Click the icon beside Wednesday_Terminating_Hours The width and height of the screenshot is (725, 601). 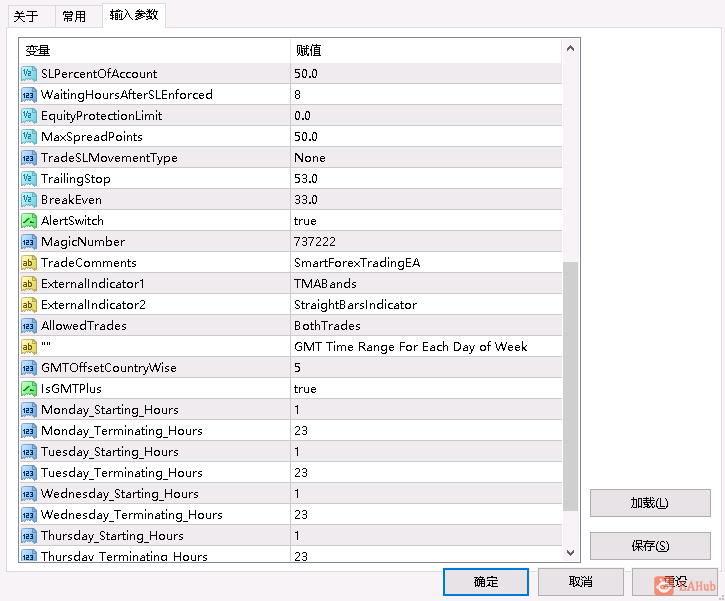29,515
